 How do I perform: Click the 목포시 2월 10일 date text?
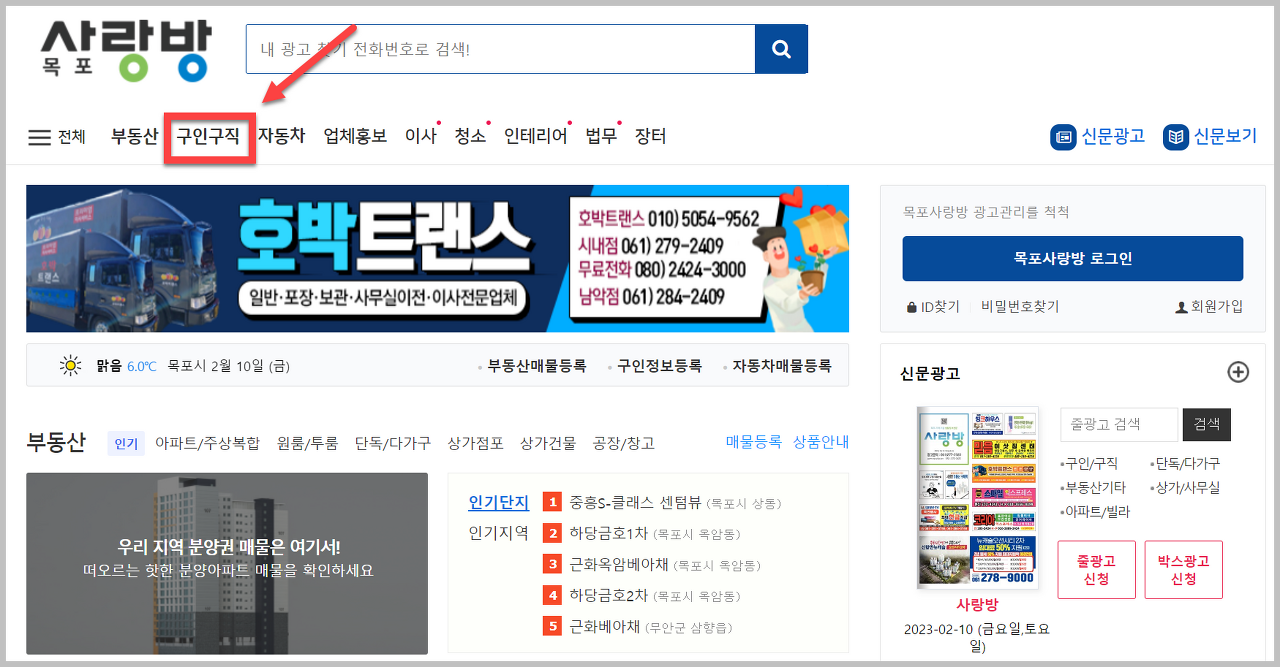(x=229, y=366)
